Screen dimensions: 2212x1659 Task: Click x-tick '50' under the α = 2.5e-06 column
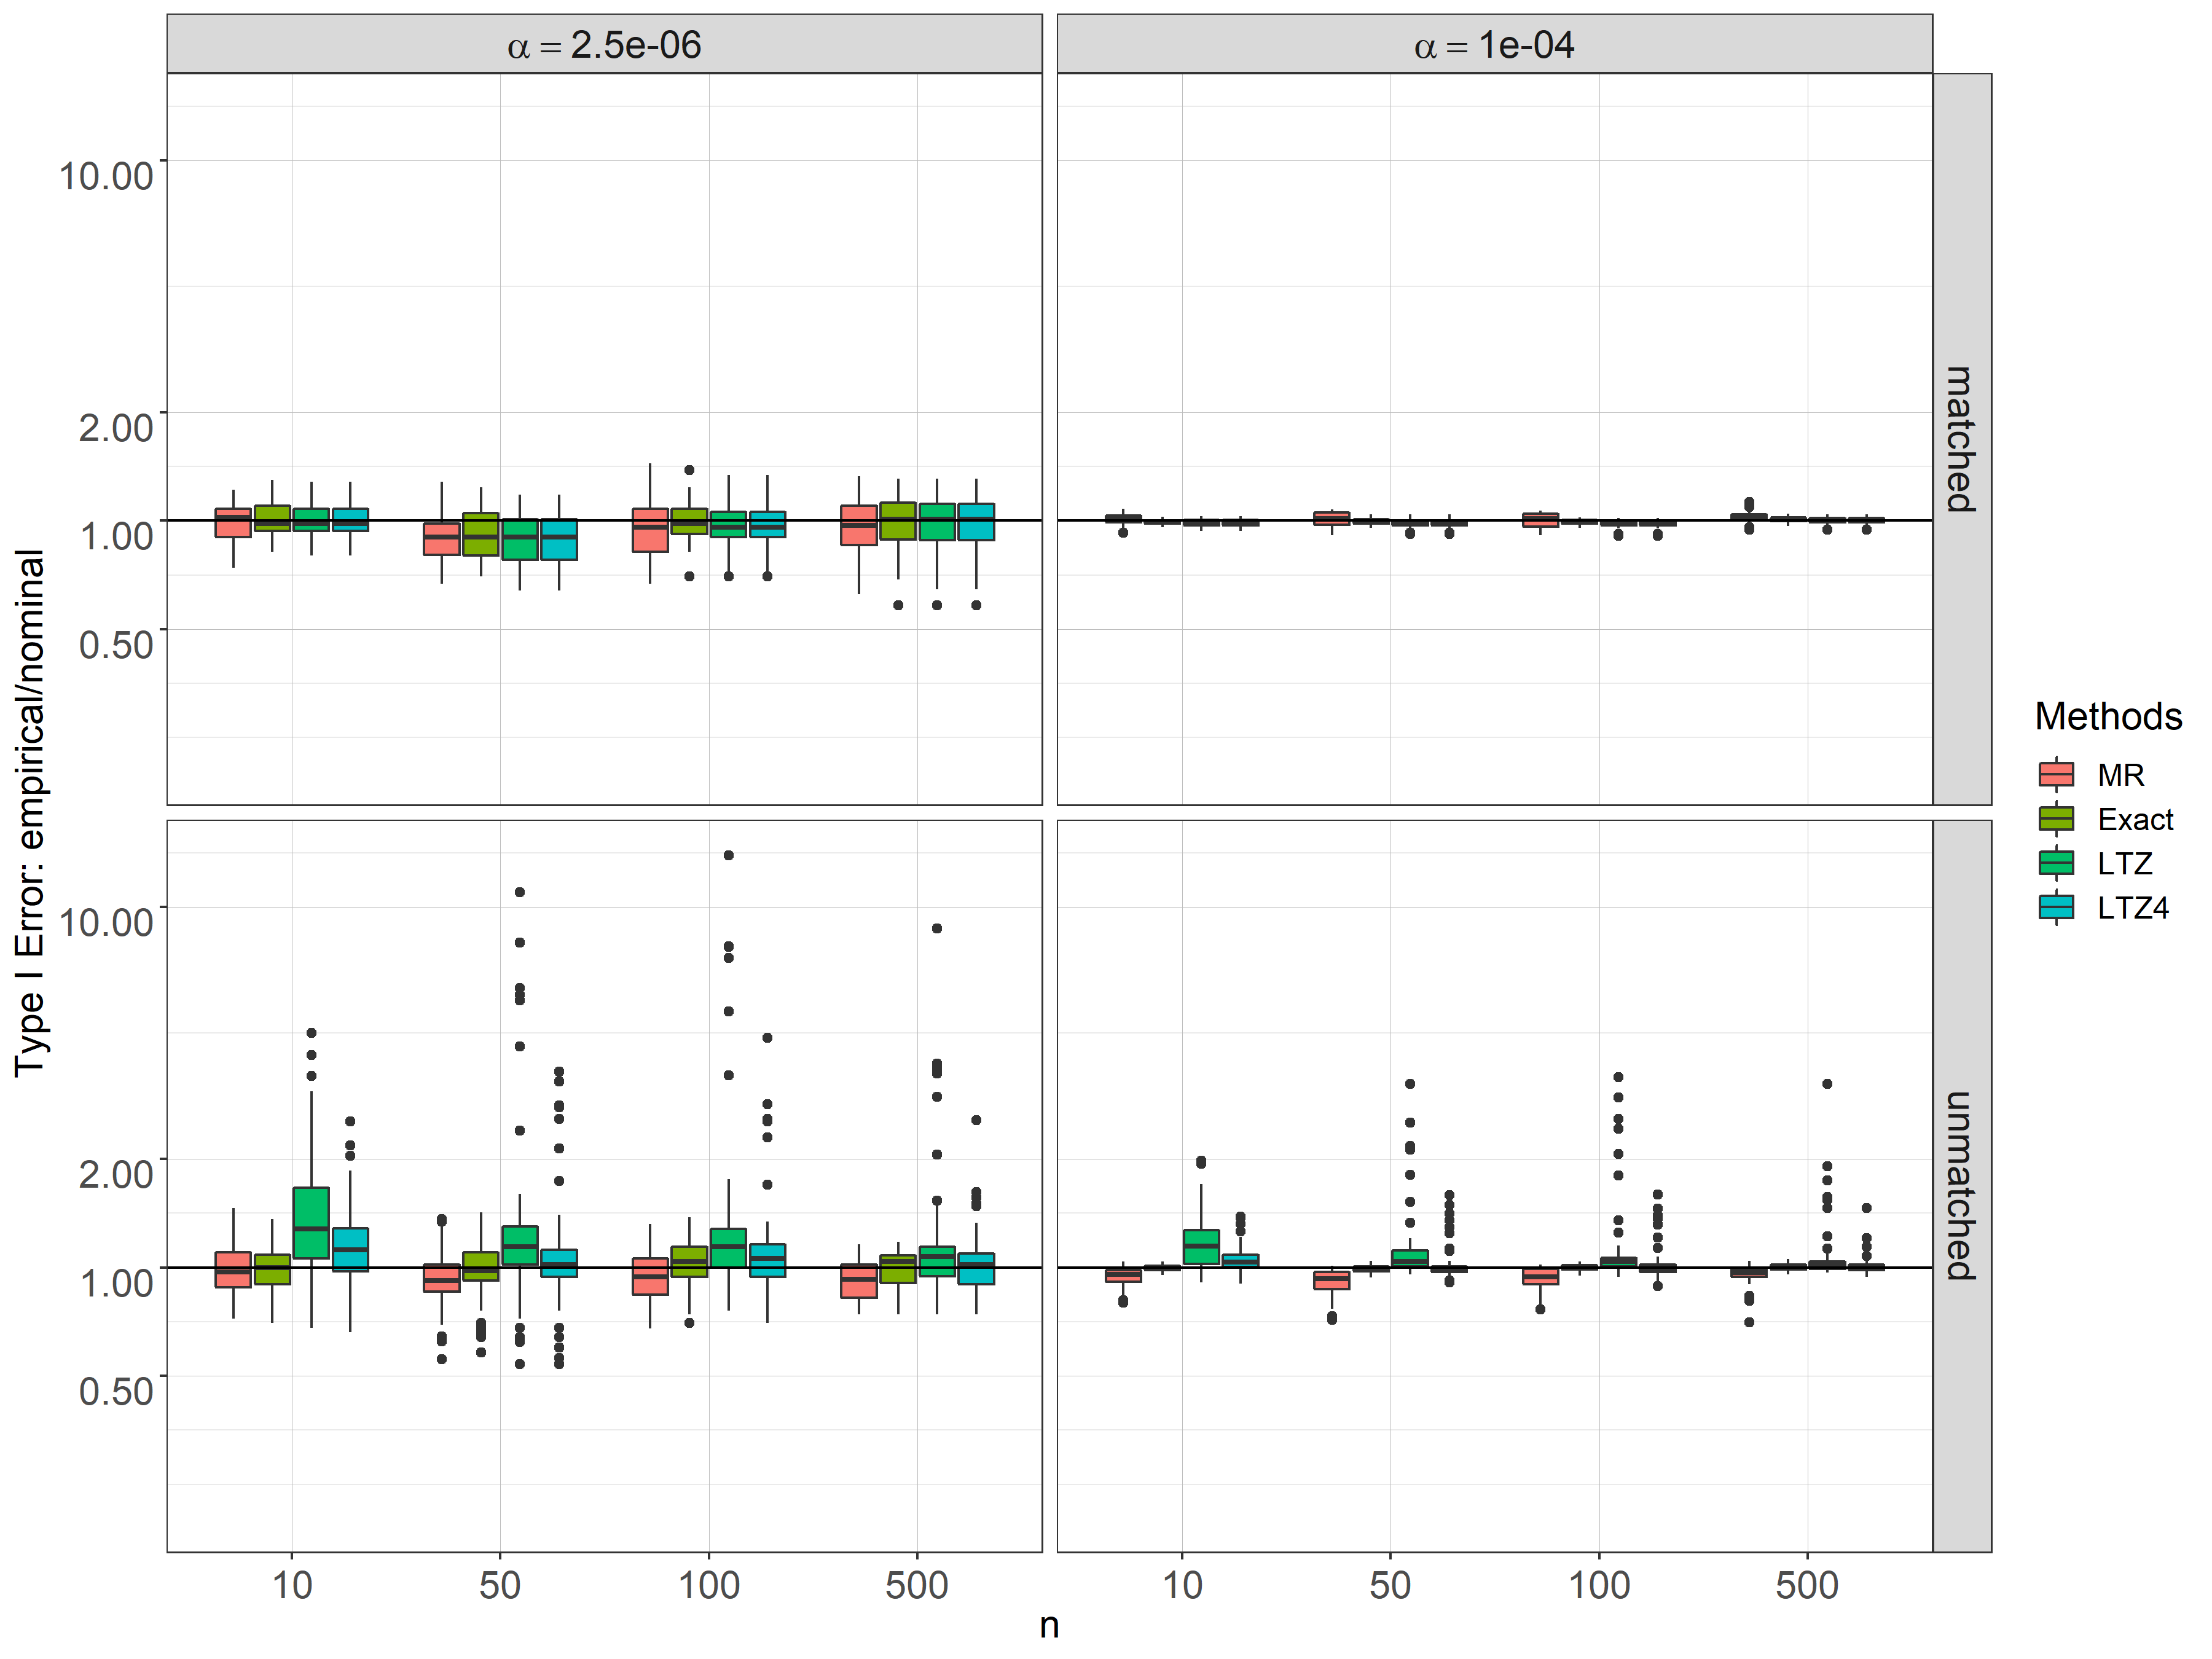(500, 1585)
